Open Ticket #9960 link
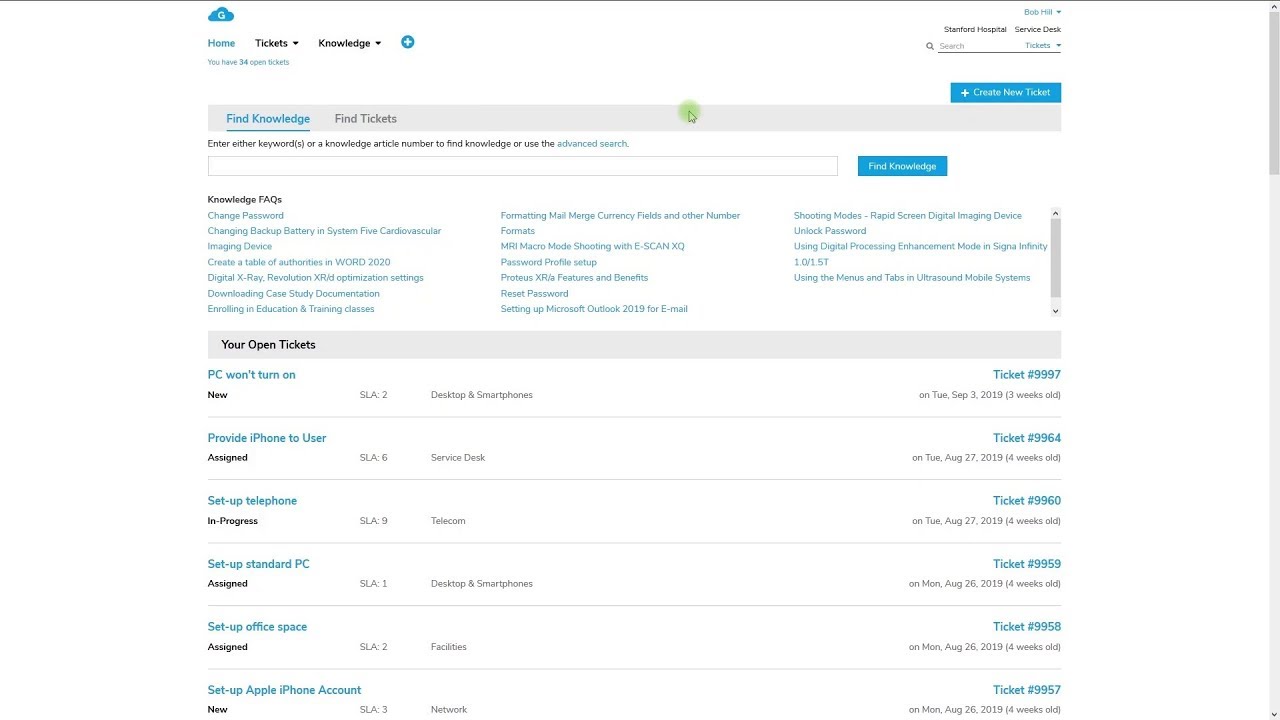 (x=1026, y=501)
